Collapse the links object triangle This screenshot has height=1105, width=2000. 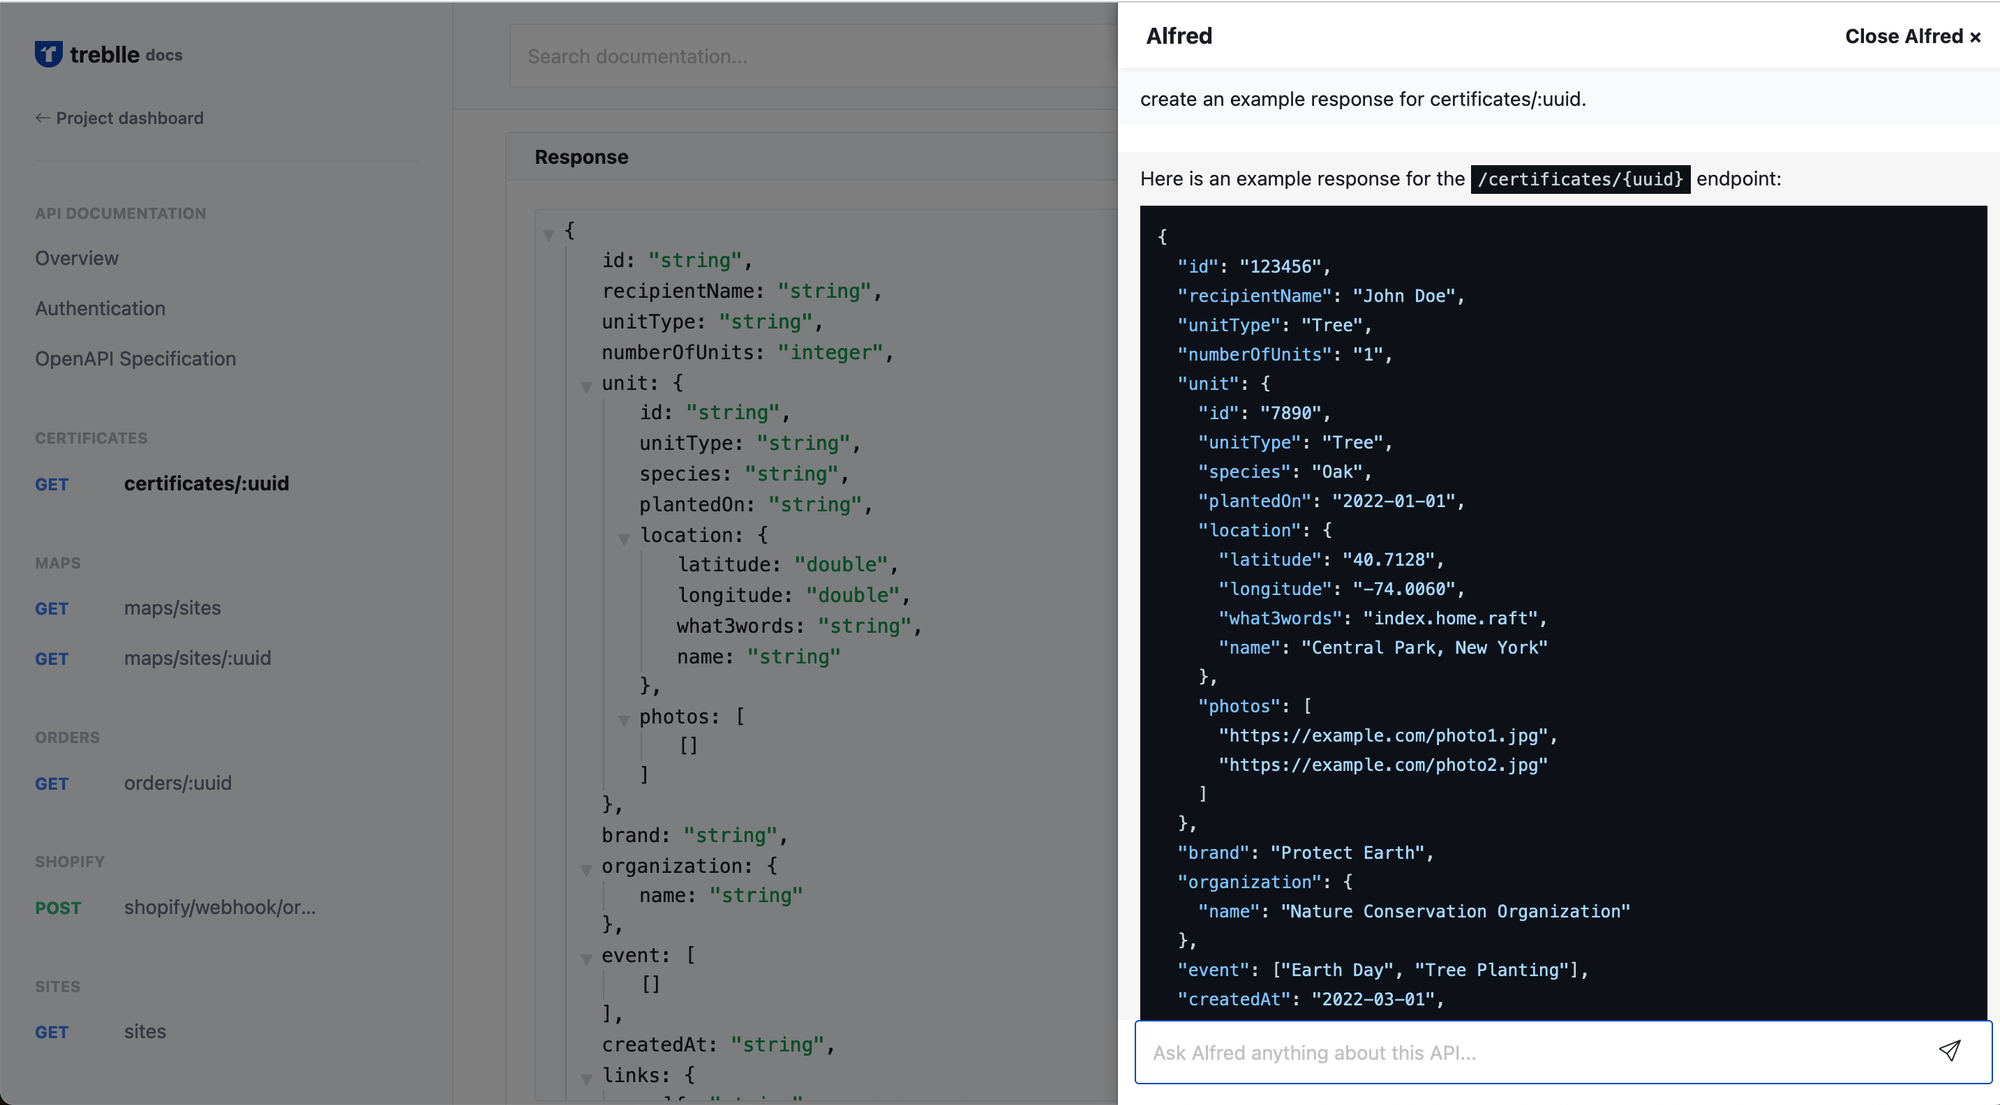pyautogui.click(x=586, y=1078)
